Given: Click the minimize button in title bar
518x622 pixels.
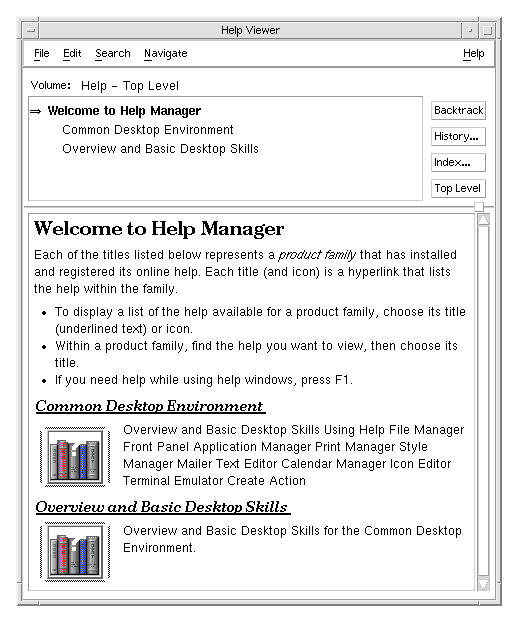Looking at the screenshot, I should coord(470,31).
